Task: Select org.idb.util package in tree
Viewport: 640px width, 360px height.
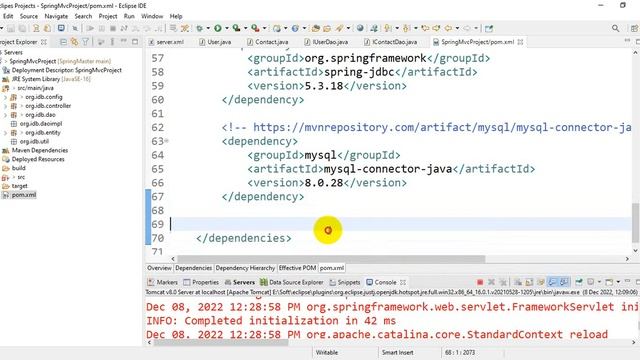Action: coord(34,142)
